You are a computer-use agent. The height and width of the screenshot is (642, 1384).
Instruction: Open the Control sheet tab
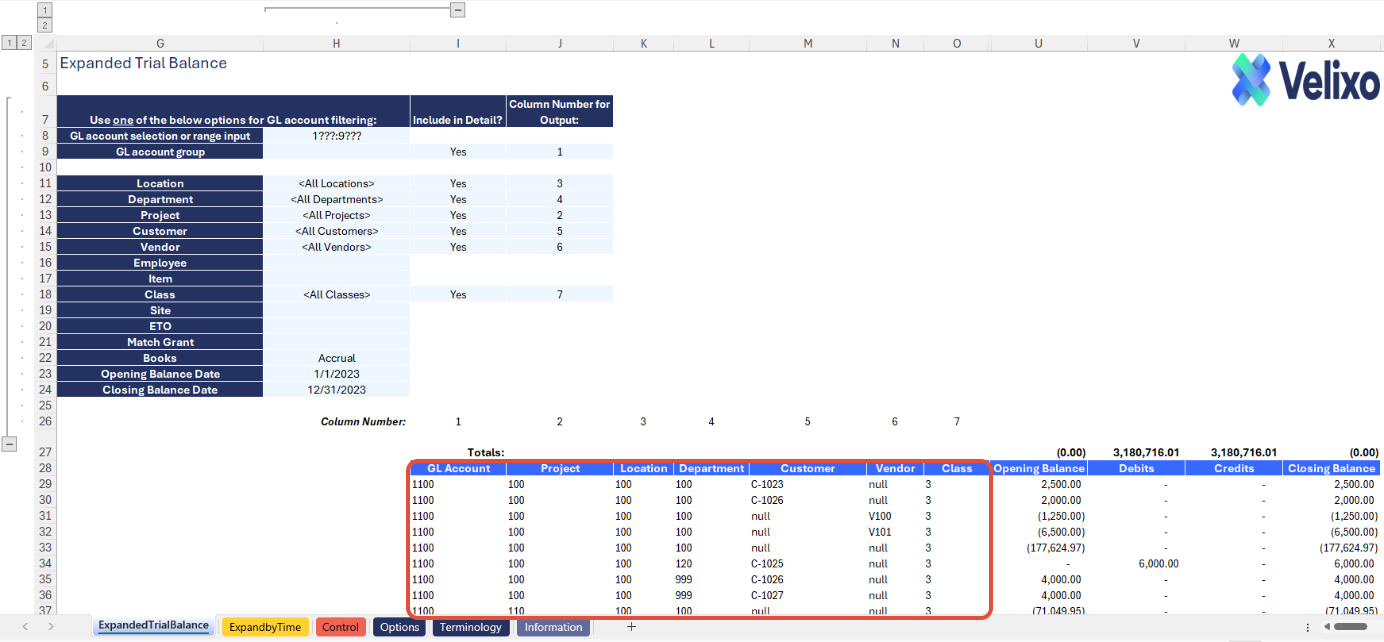click(341, 627)
